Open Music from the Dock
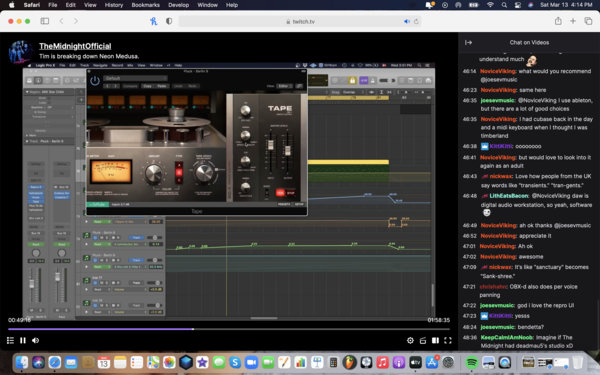The height and width of the screenshot is (375, 600). (x=382, y=362)
